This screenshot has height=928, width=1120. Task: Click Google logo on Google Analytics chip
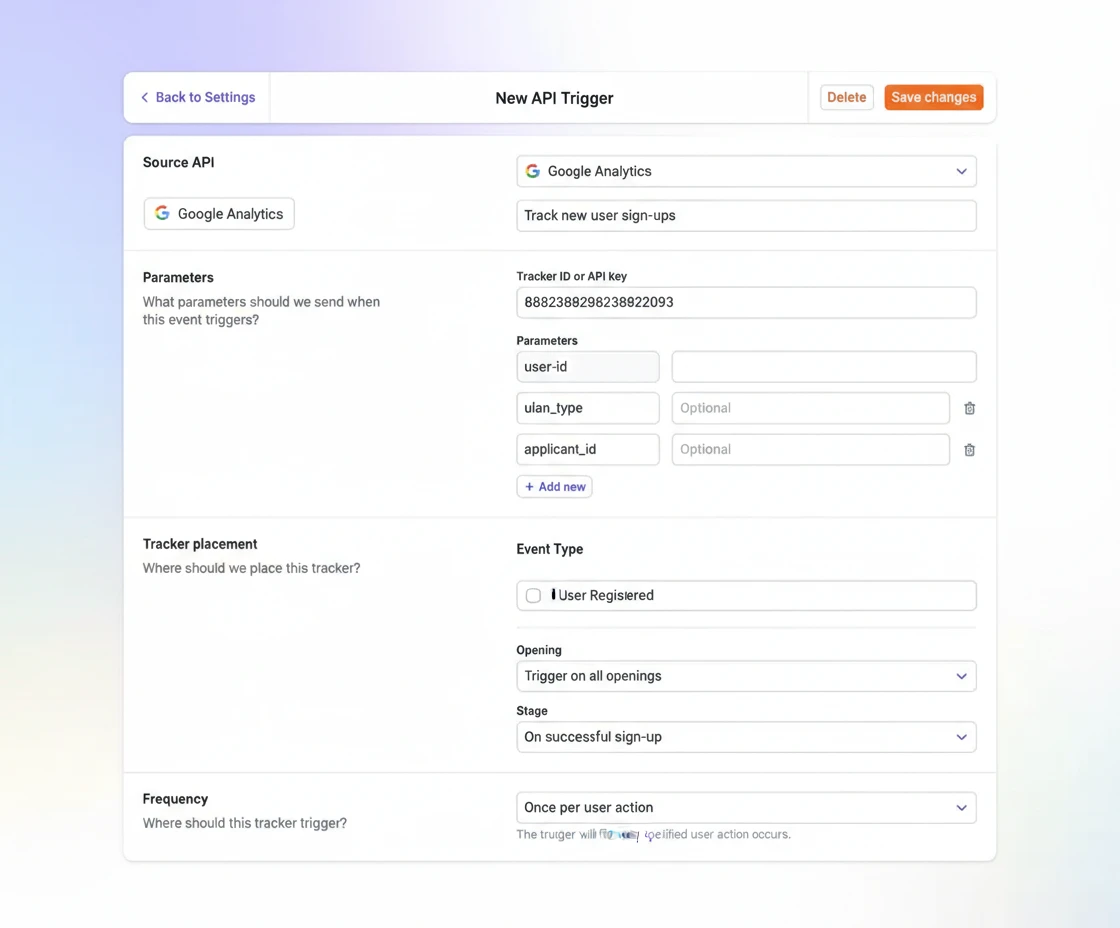point(162,213)
